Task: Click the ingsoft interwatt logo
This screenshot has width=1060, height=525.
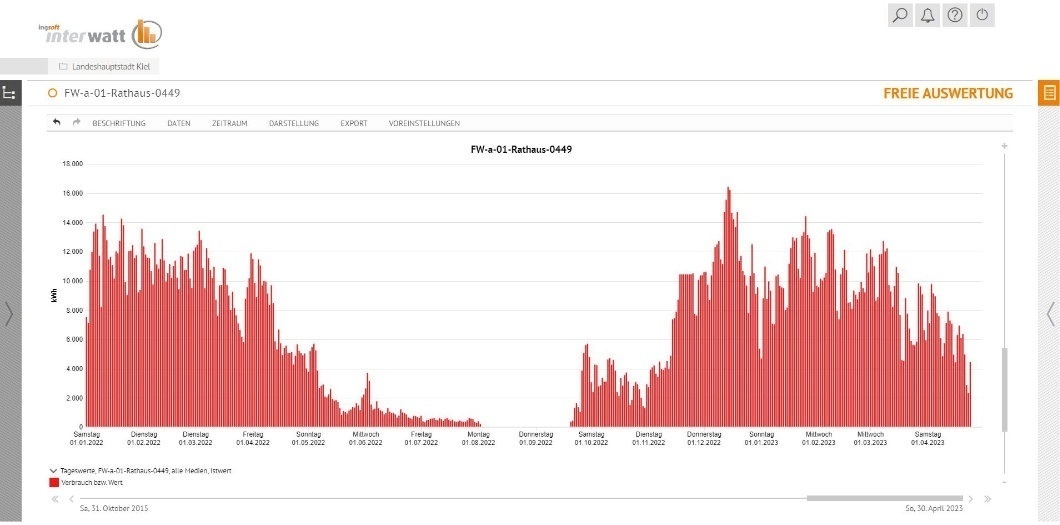Action: pyautogui.click(x=101, y=33)
